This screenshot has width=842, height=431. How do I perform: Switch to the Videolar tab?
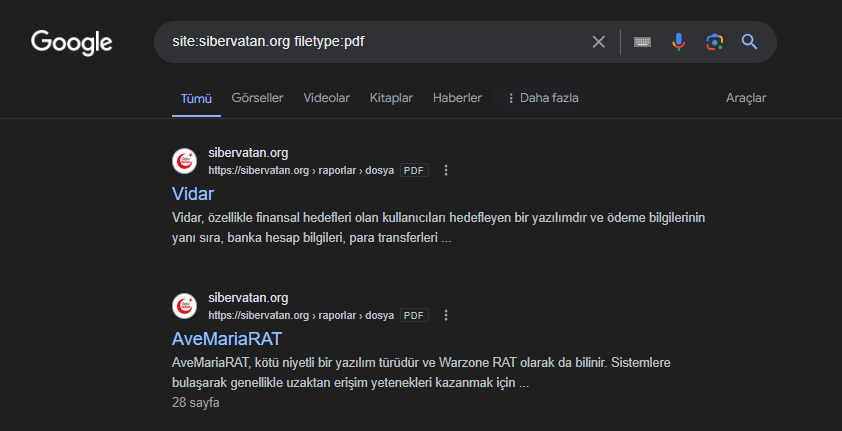click(326, 98)
